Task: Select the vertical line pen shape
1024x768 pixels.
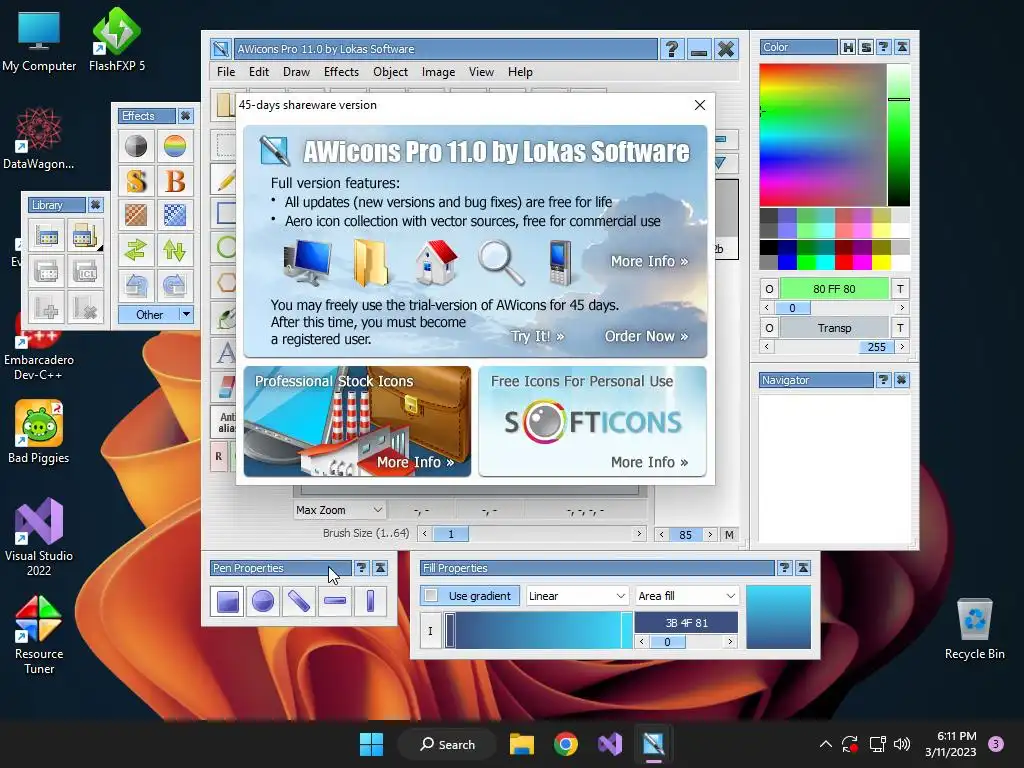Action: (370, 601)
